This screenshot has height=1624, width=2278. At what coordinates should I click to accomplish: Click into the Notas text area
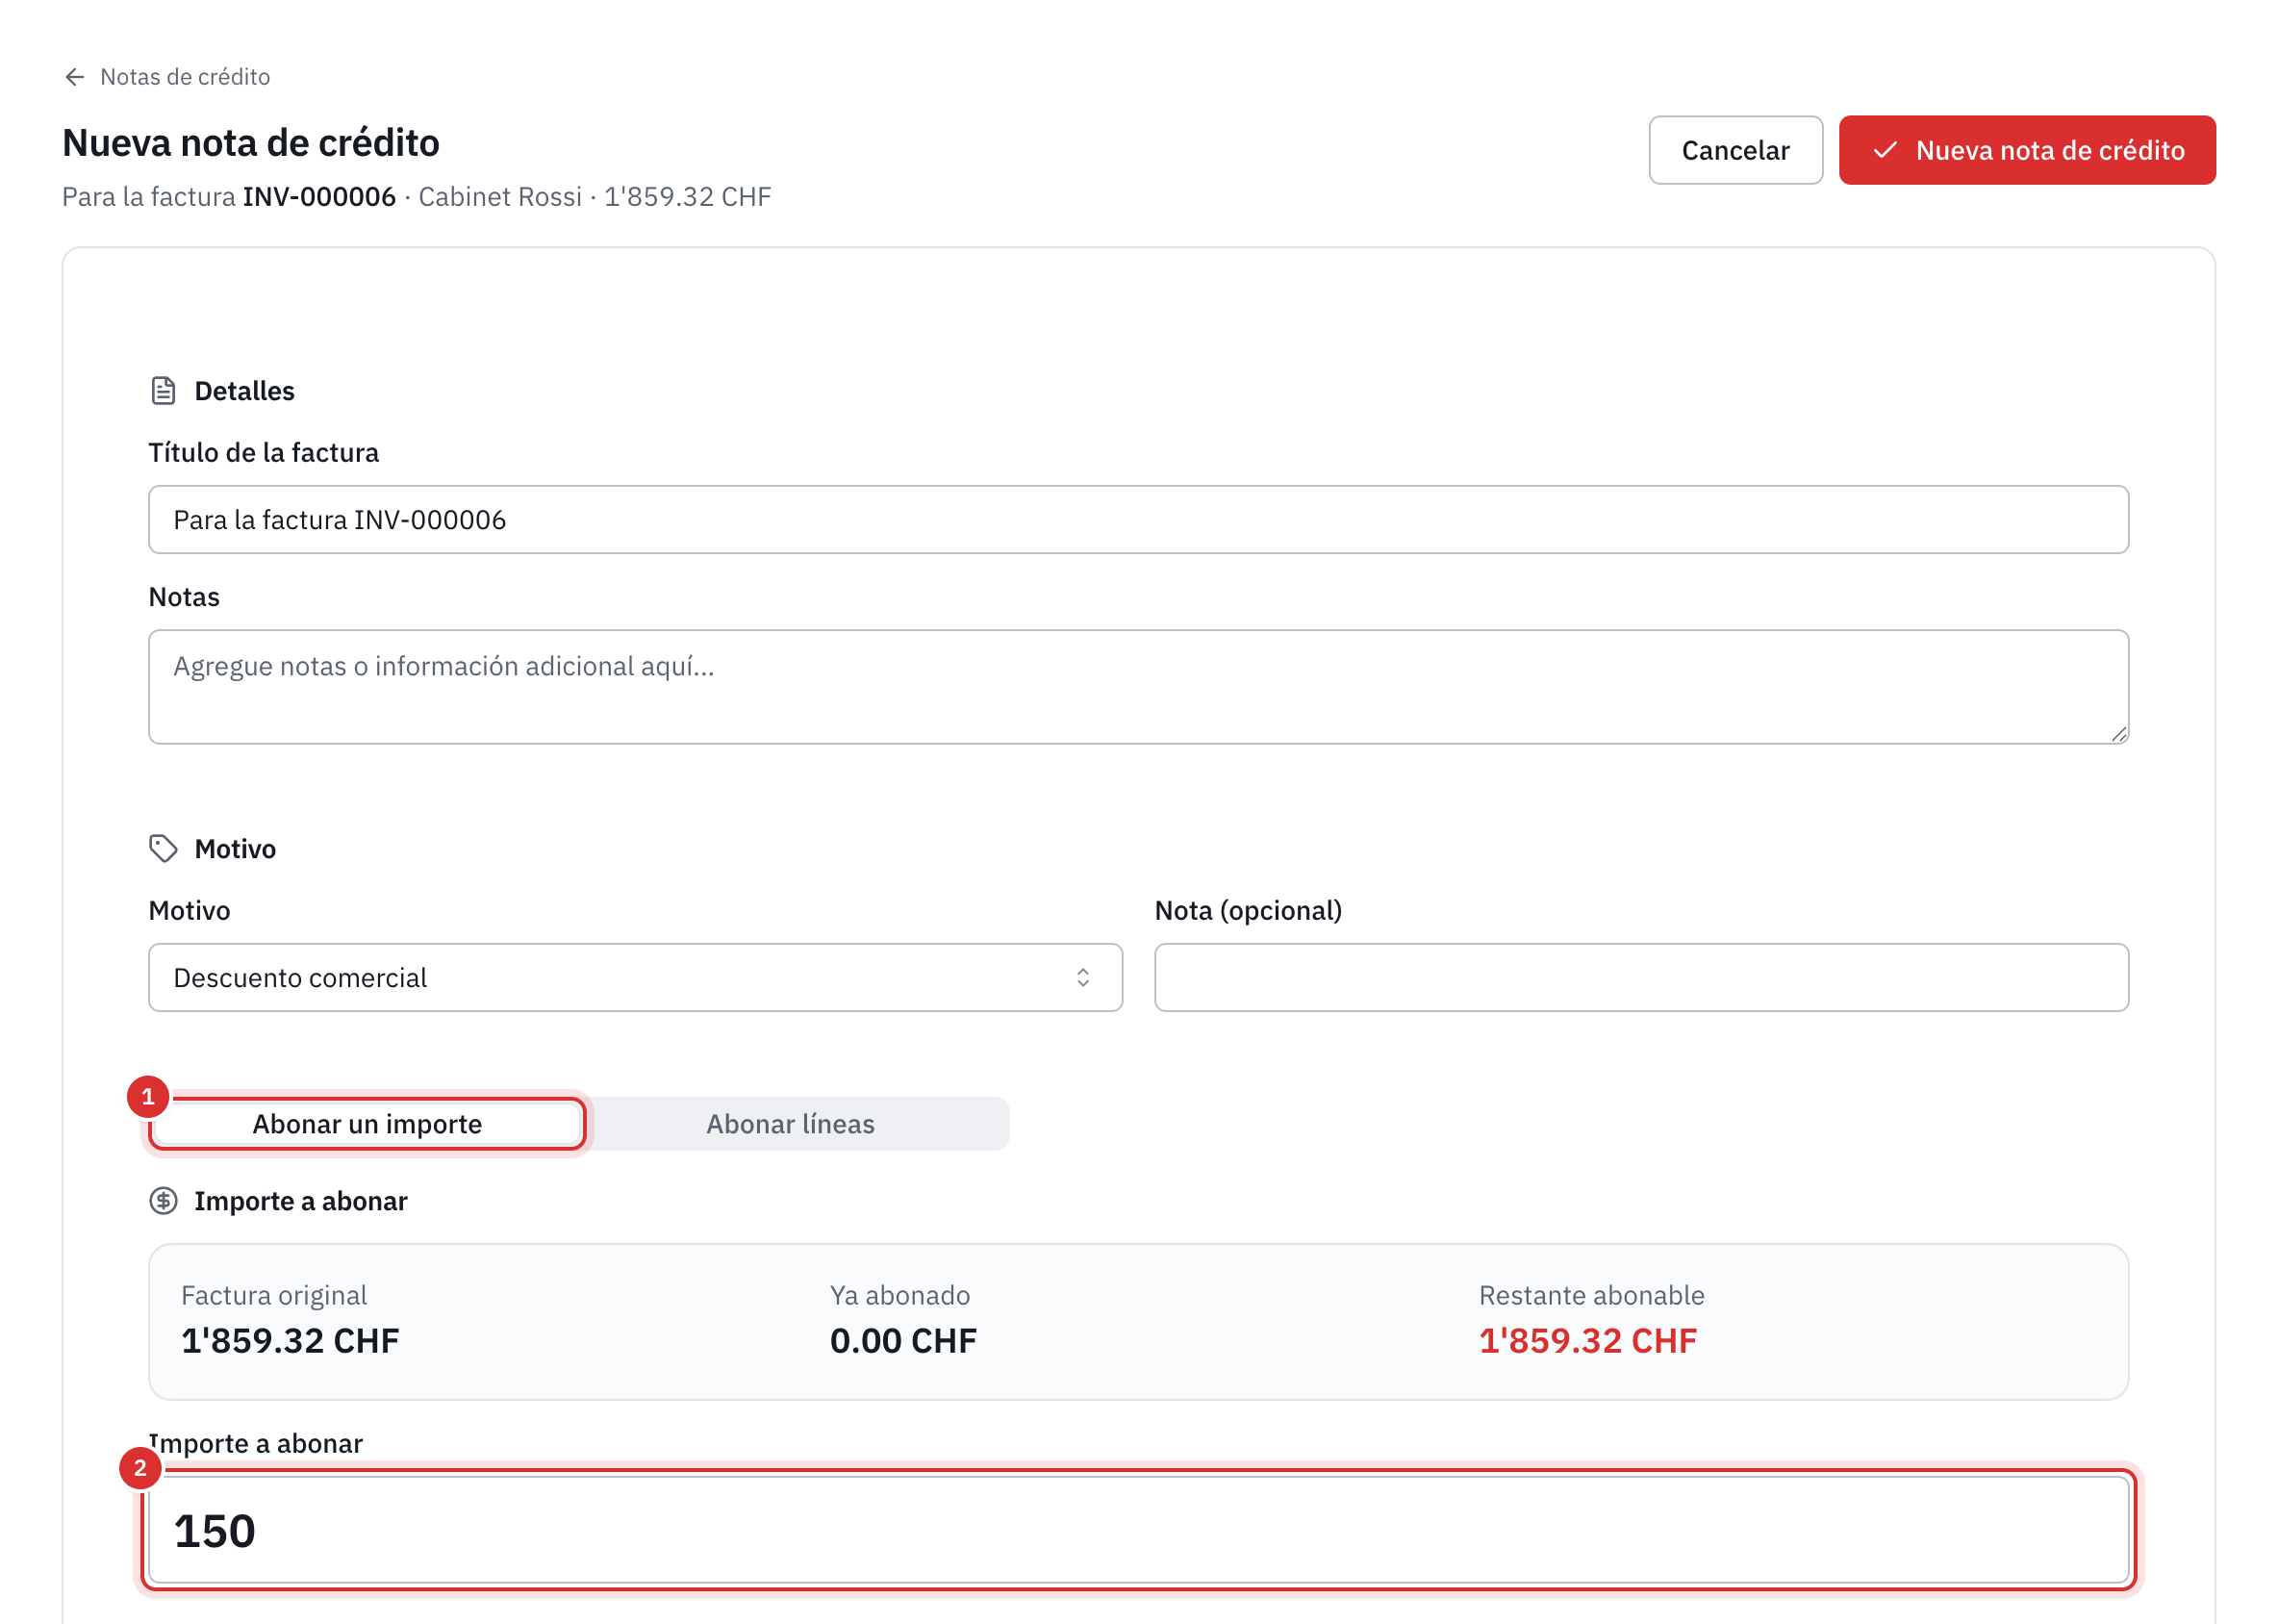[x=1138, y=687]
